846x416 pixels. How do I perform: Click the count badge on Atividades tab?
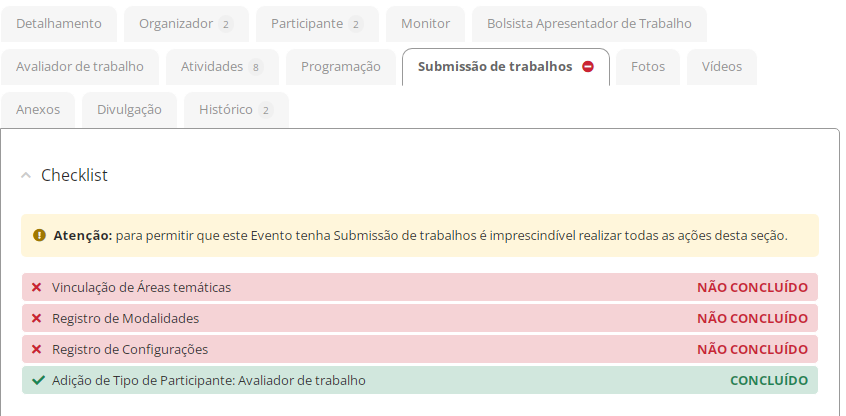(x=257, y=67)
